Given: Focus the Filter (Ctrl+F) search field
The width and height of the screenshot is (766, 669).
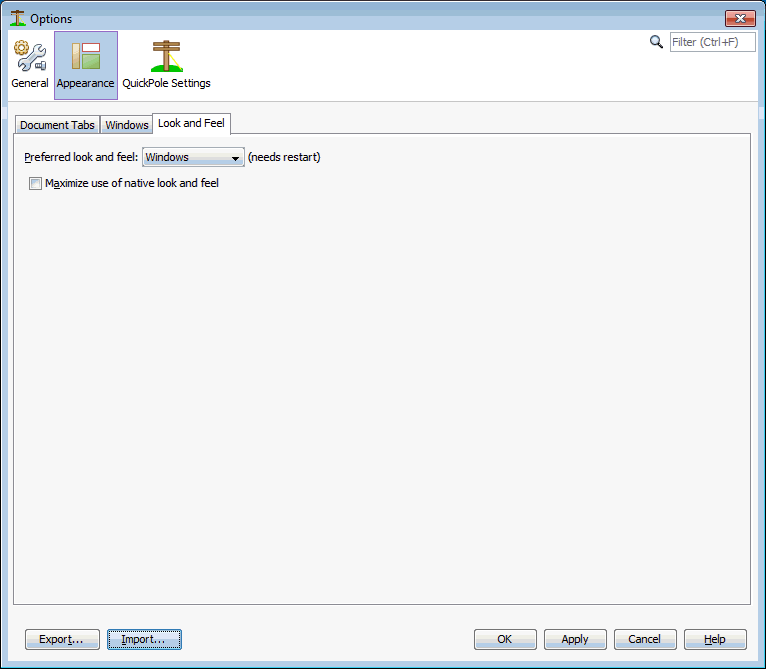Looking at the screenshot, I should point(712,42).
